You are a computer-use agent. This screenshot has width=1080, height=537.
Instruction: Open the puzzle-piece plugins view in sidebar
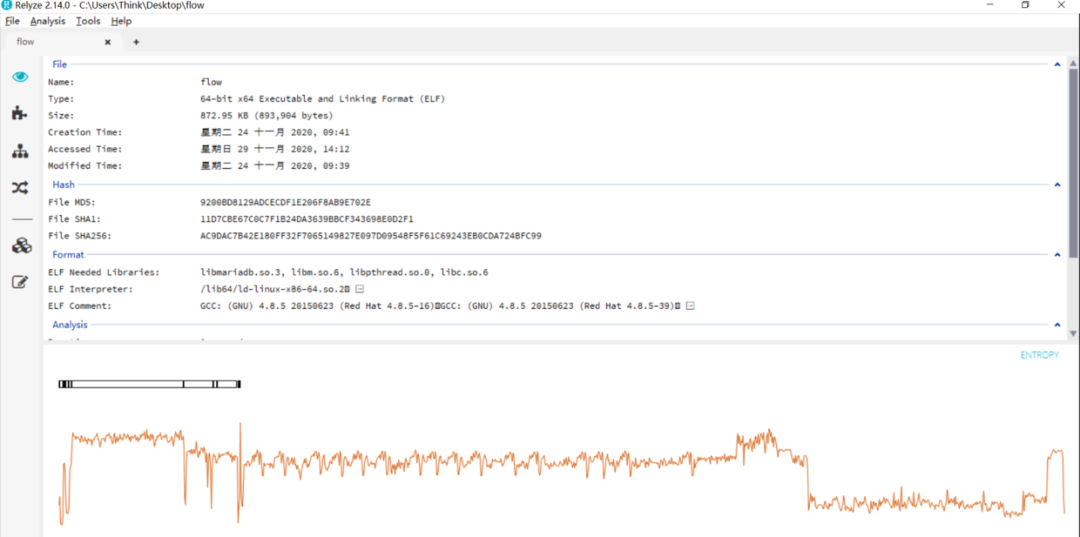(x=20, y=113)
